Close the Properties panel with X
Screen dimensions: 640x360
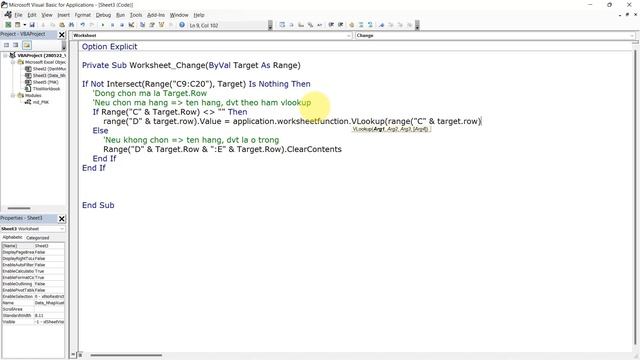pyautogui.click(x=62, y=219)
